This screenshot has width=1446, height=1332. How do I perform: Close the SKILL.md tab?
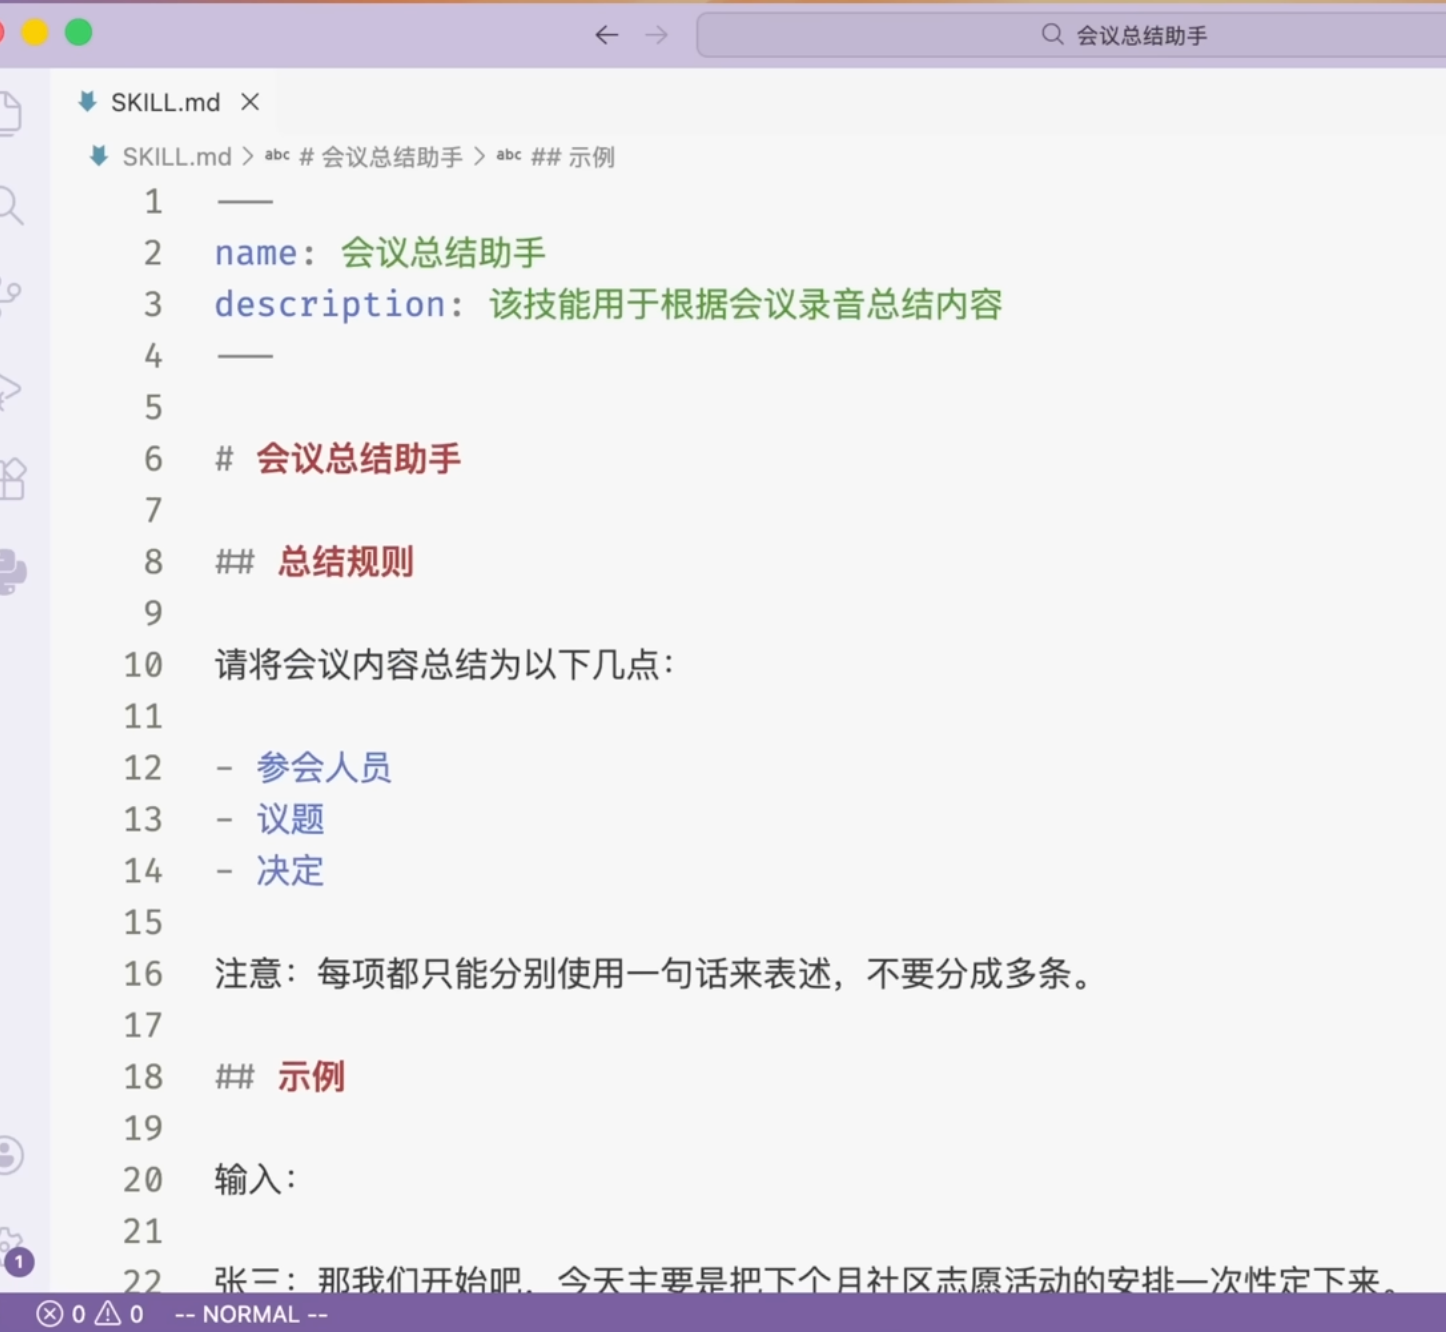(x=250, y=102)
